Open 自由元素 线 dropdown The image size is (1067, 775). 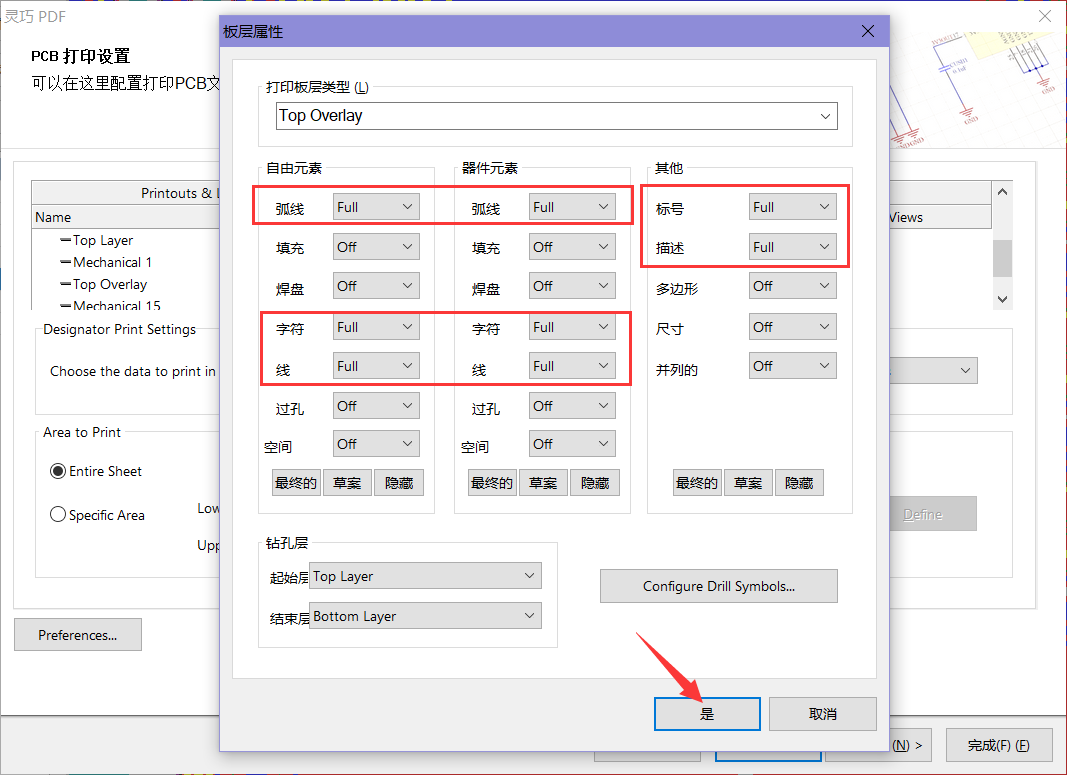[x=376, y=366]
